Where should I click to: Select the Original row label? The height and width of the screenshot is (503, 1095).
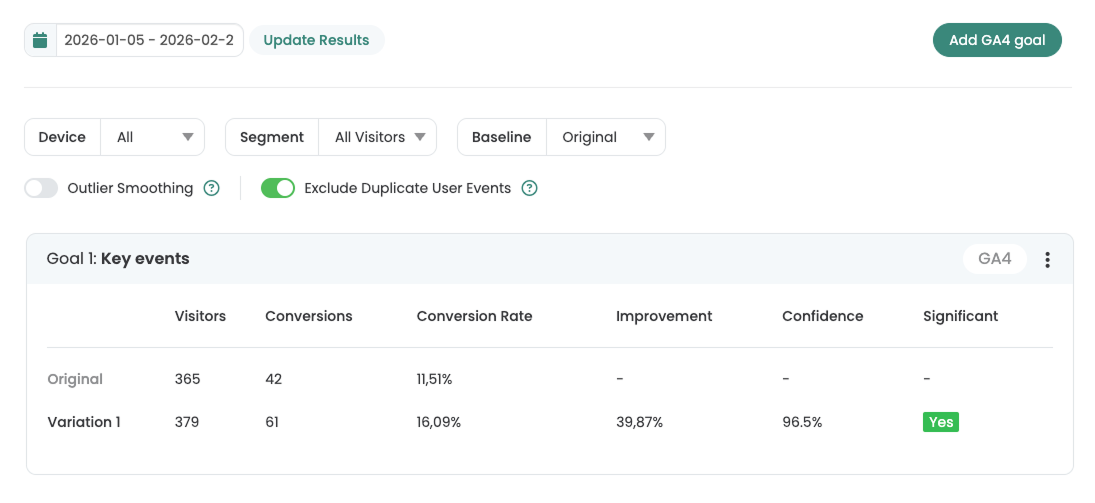click(x=75, y=379)
